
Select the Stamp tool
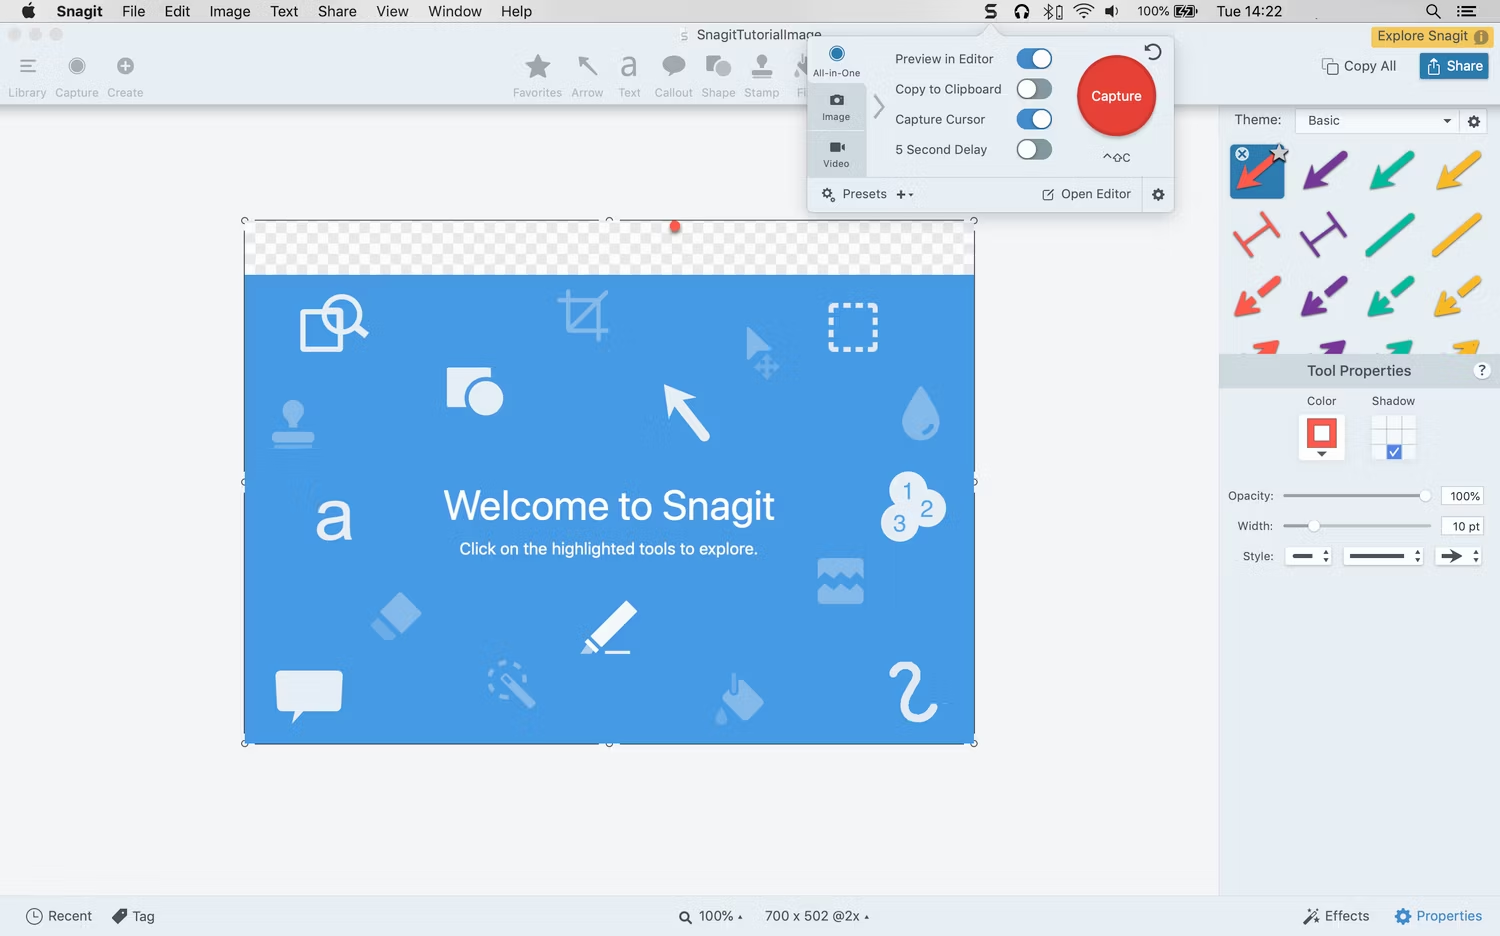click(761, 66)
